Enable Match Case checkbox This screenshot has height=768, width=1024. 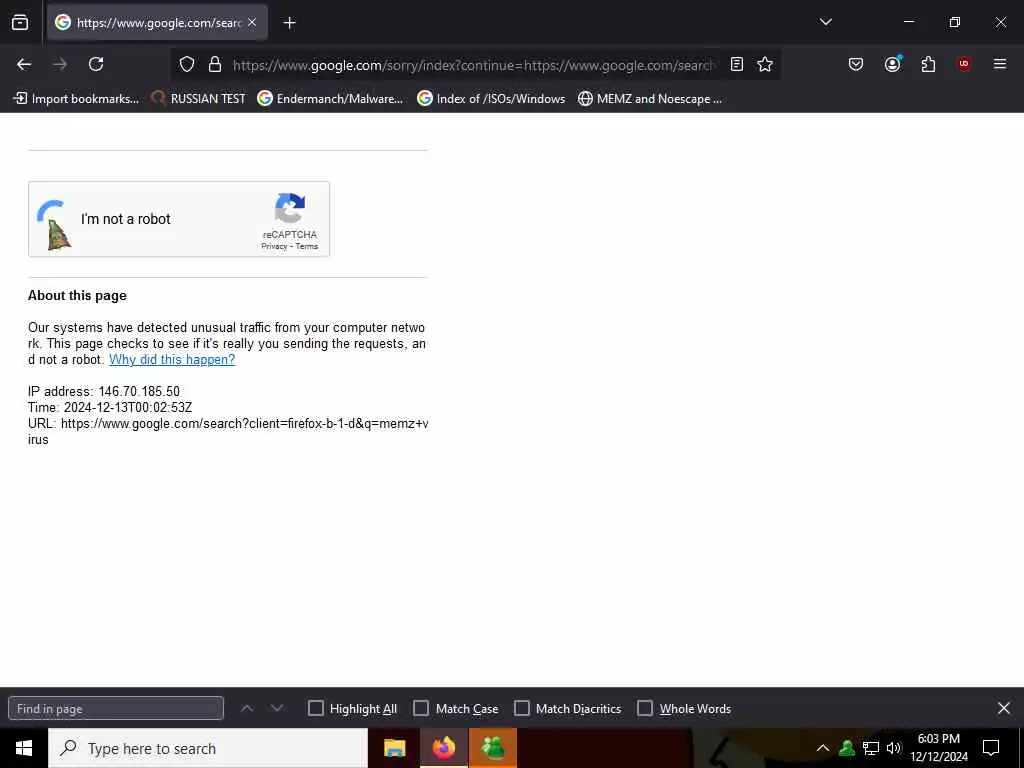tap(421, 709)
